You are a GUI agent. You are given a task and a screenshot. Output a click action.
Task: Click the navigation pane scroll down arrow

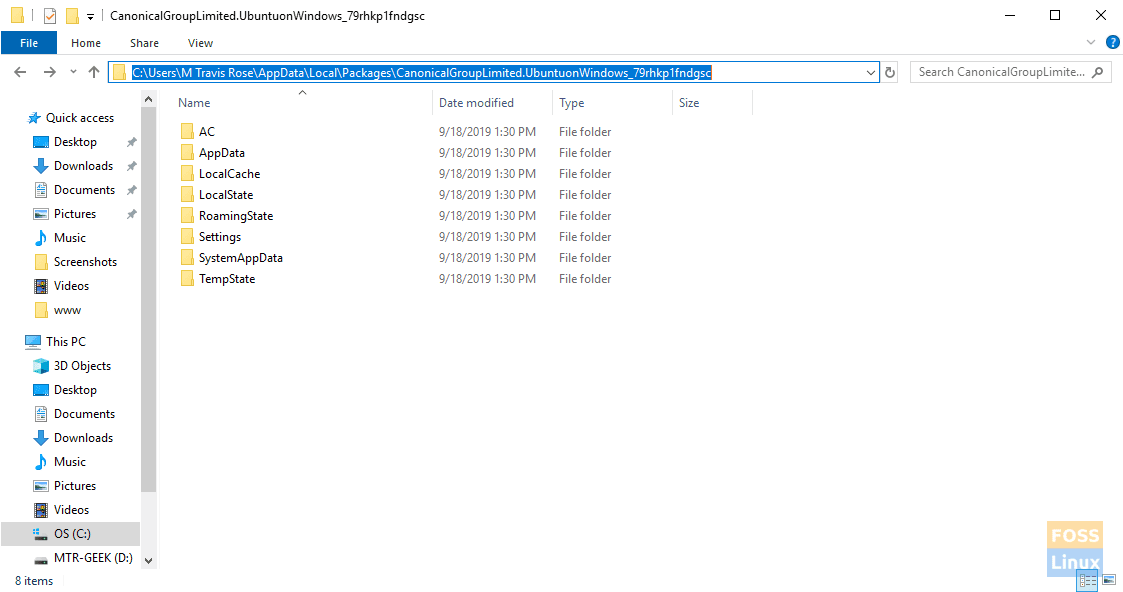tap(148, 561)
